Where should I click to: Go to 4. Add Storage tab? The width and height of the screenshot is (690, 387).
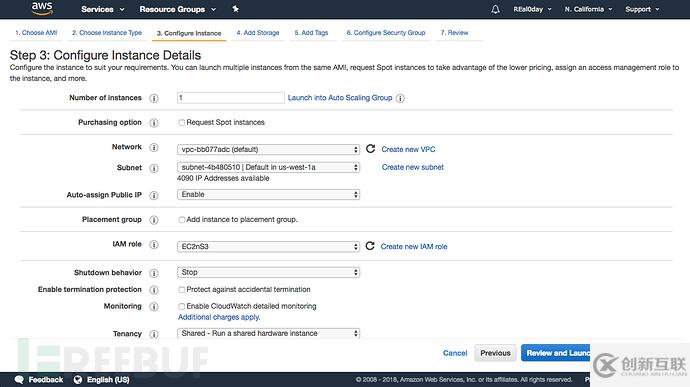[x=258, y=33]
